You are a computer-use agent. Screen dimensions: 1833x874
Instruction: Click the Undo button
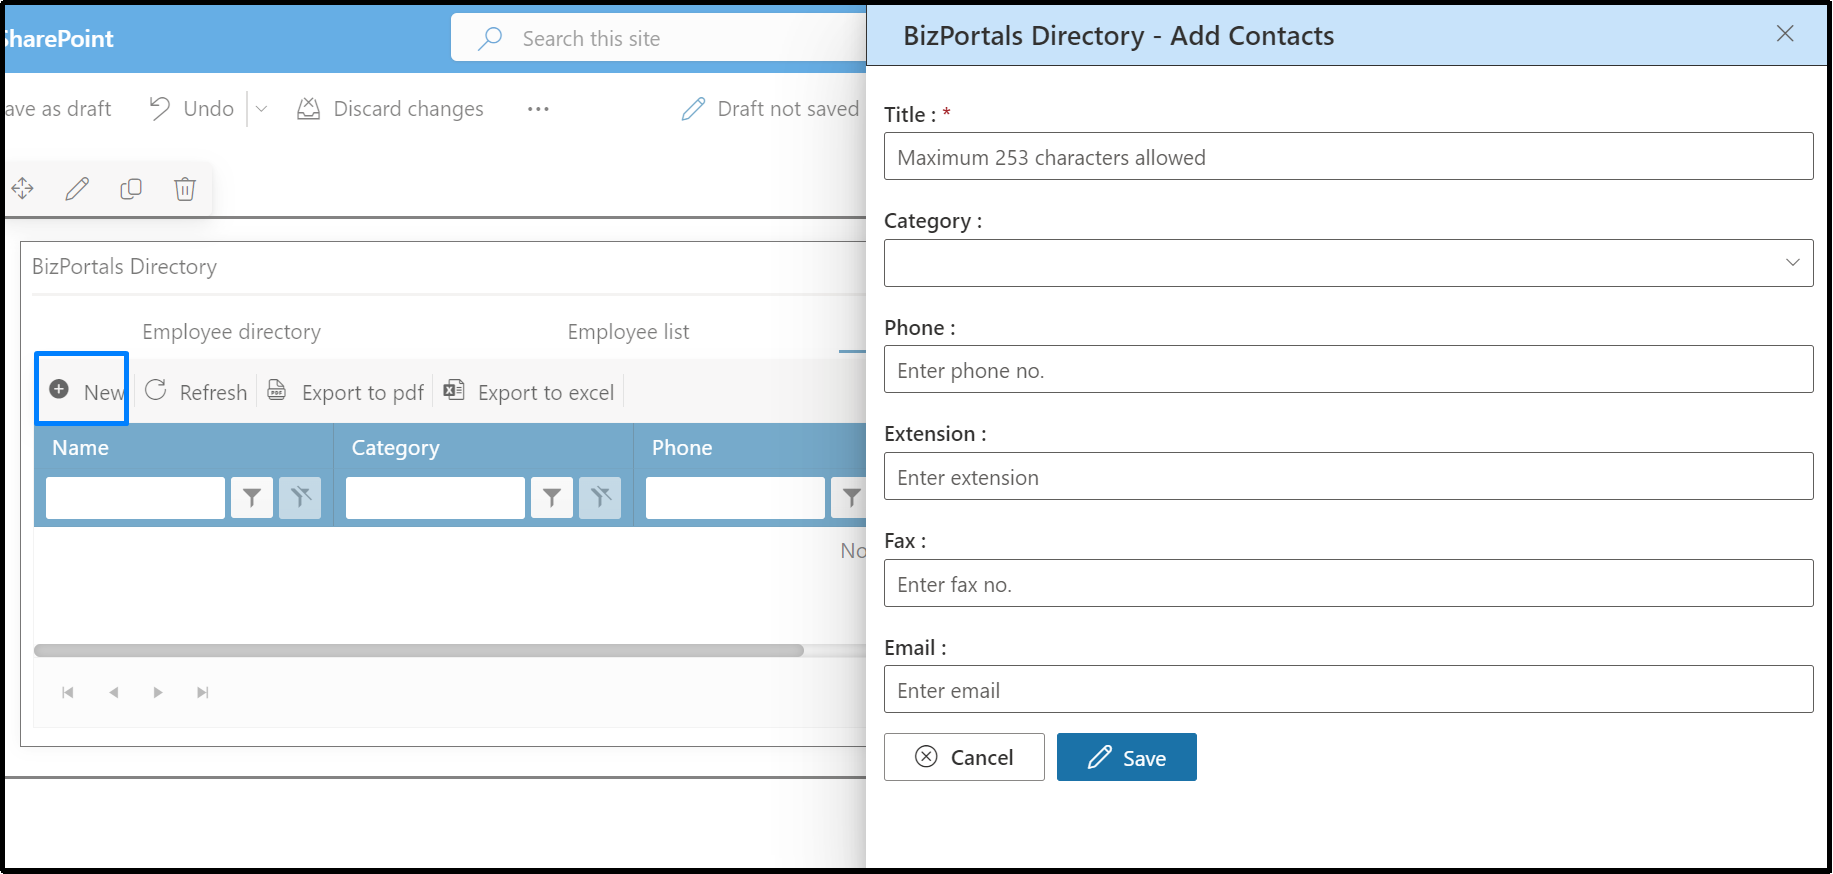(x=191, y=109)
